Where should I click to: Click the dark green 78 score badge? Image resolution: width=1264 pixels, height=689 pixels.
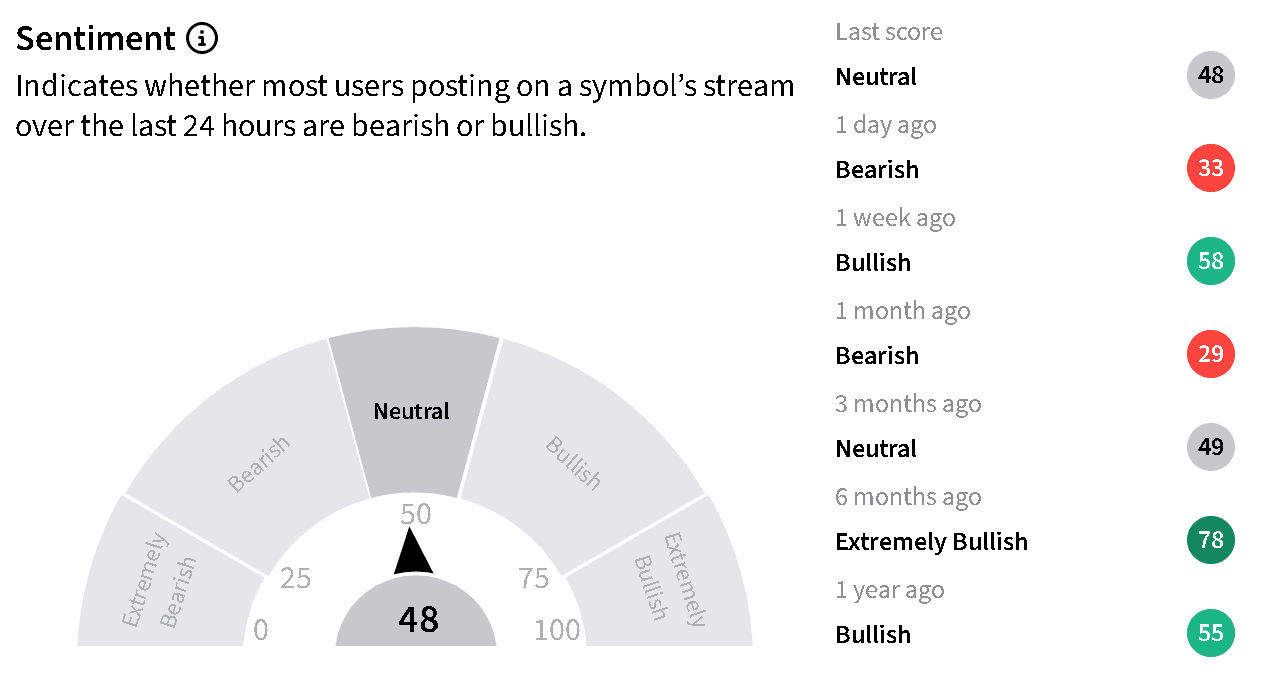1211,540
